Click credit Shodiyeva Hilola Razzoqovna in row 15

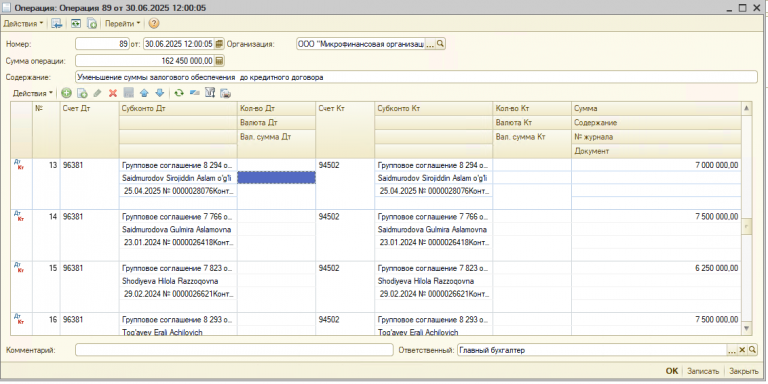(426, 281)
